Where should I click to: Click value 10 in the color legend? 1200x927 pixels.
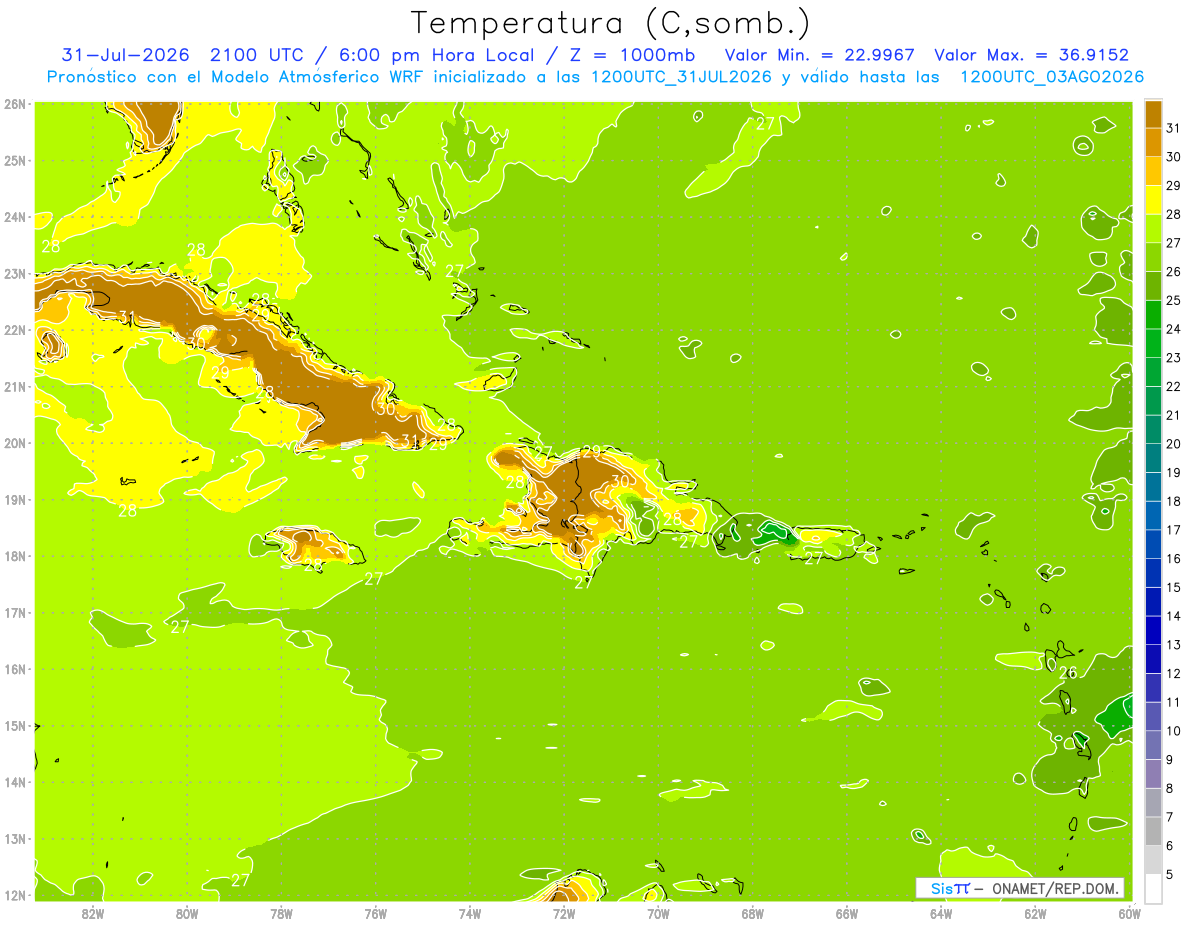[x=1174, y=731]
